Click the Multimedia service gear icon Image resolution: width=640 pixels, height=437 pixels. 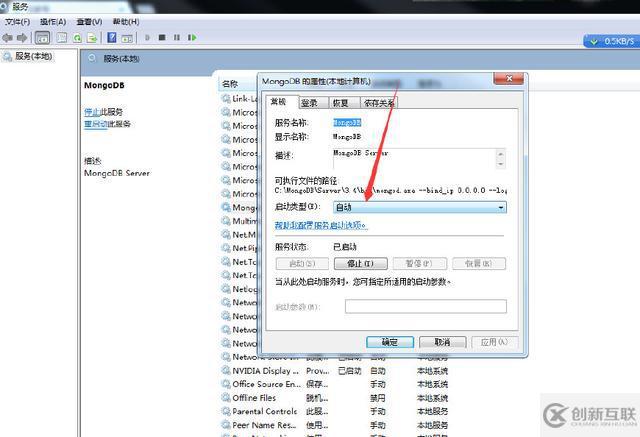(226, 221)
